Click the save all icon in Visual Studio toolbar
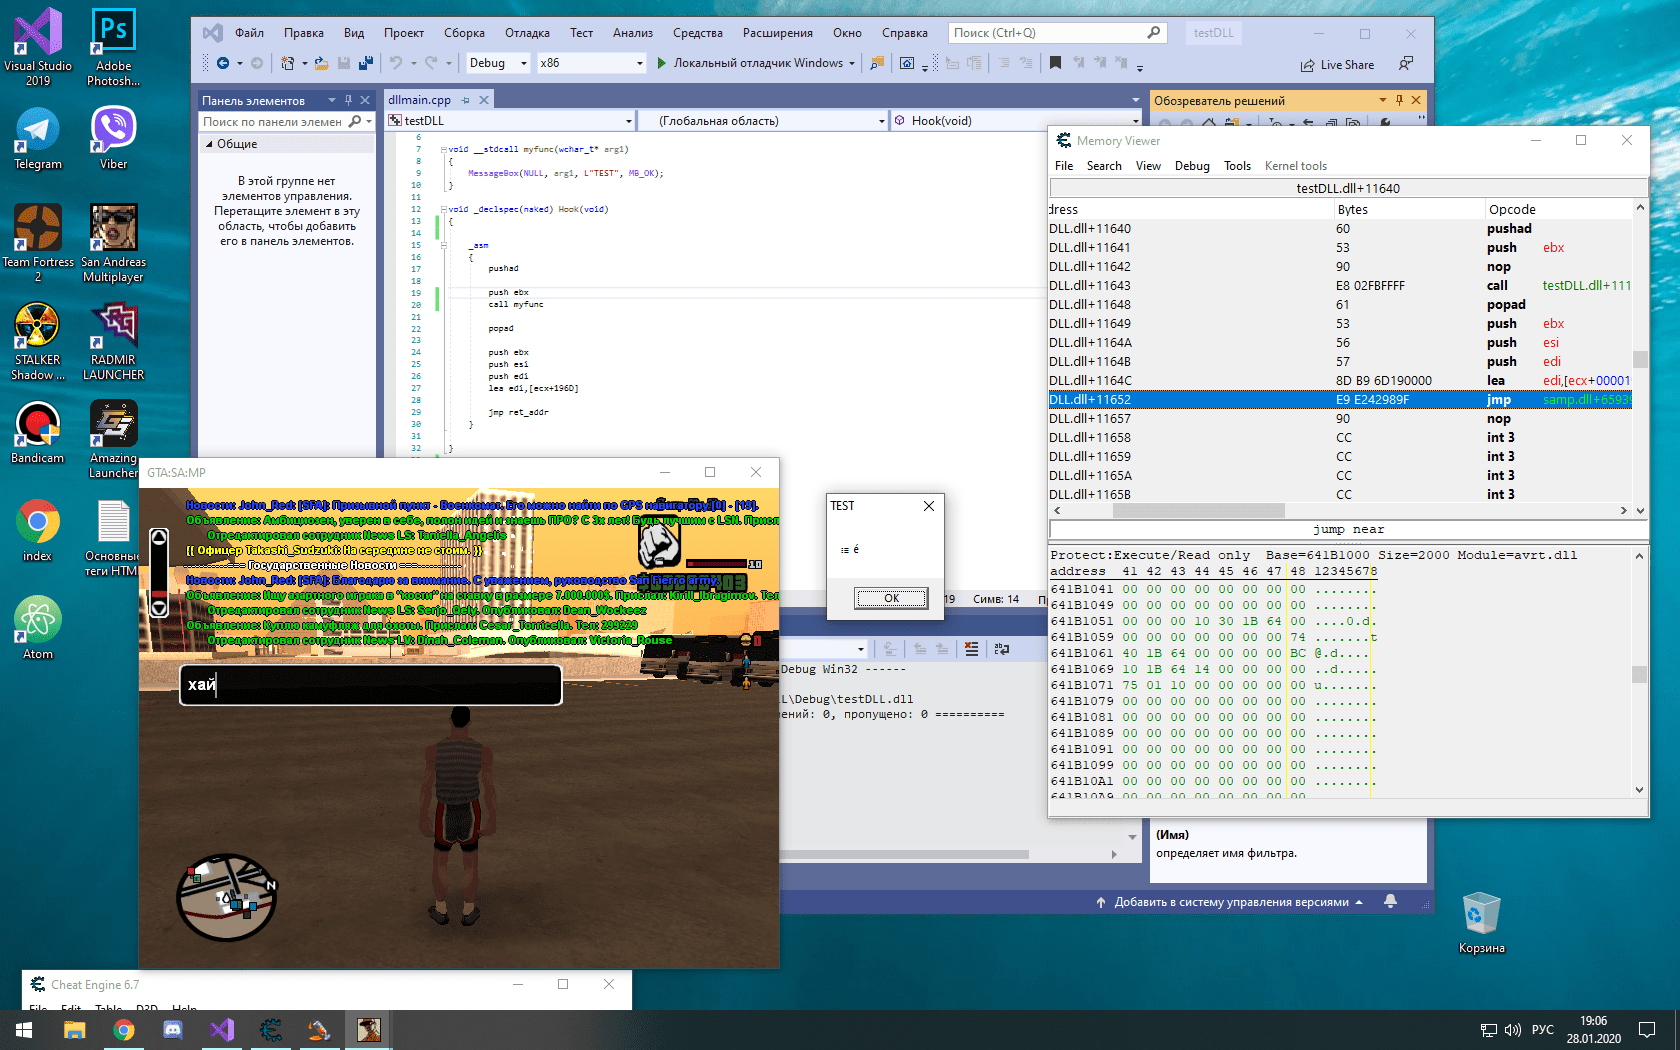 [x=366, y=63]
